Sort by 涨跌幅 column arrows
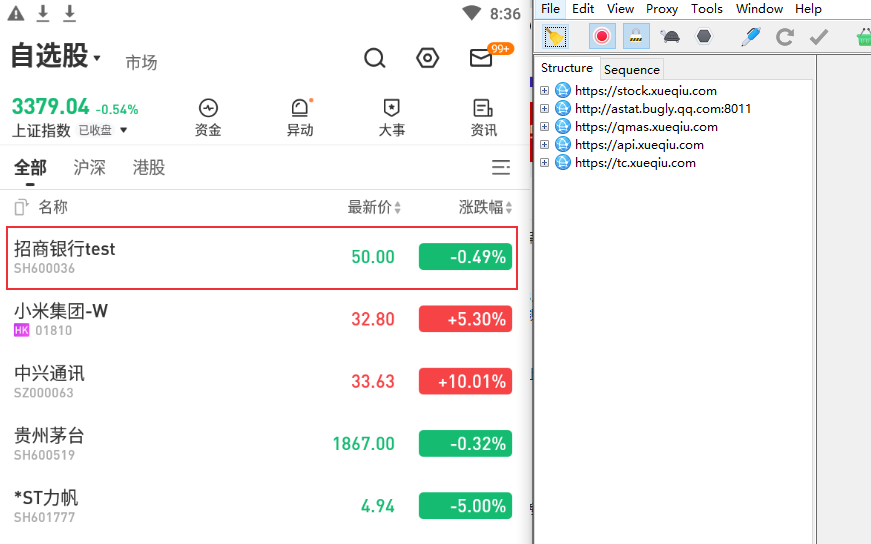 click(x=509, y=208)
